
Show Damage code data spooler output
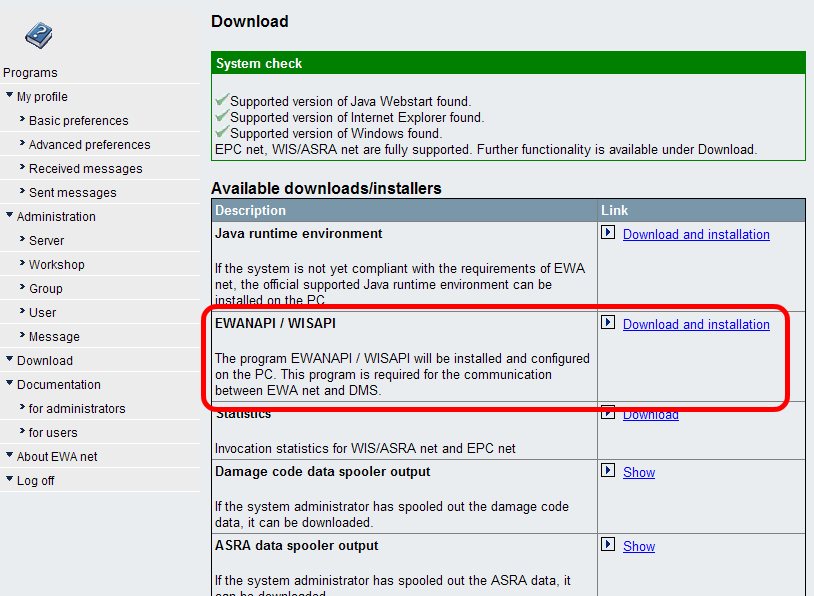point(639,473)
